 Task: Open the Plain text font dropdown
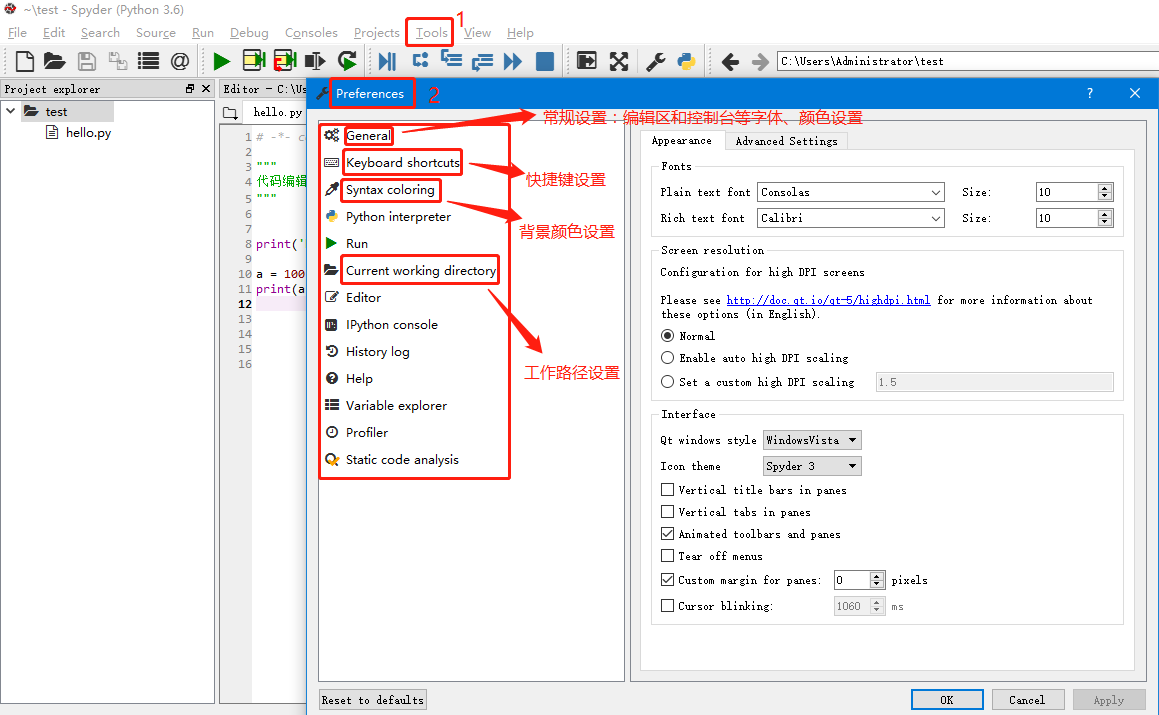pos(851,192)
